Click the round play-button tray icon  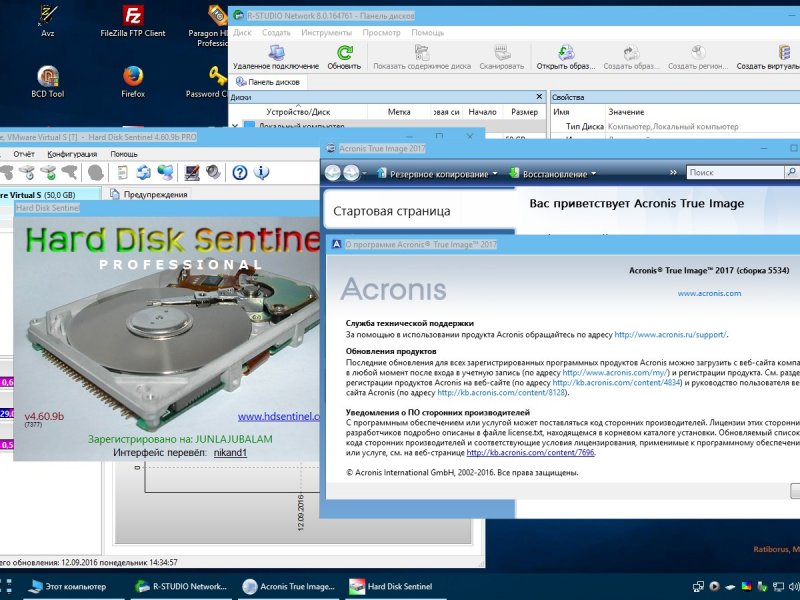coord(714,586)
